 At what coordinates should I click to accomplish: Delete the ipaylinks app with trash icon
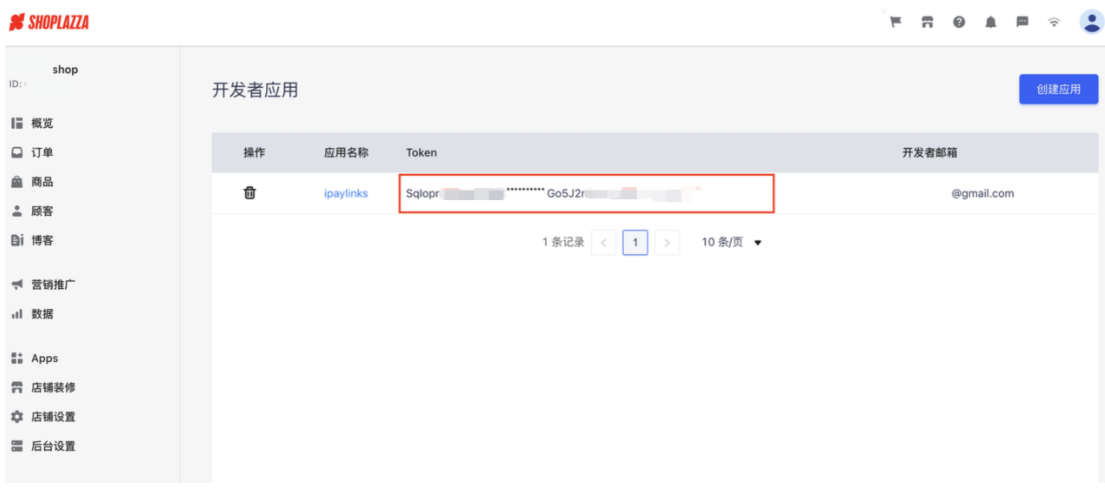(249, 192)
